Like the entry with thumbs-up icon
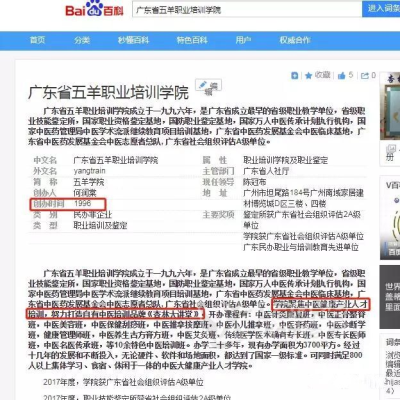The height and width of the screenshot is (400, 400). click(341, 76)
